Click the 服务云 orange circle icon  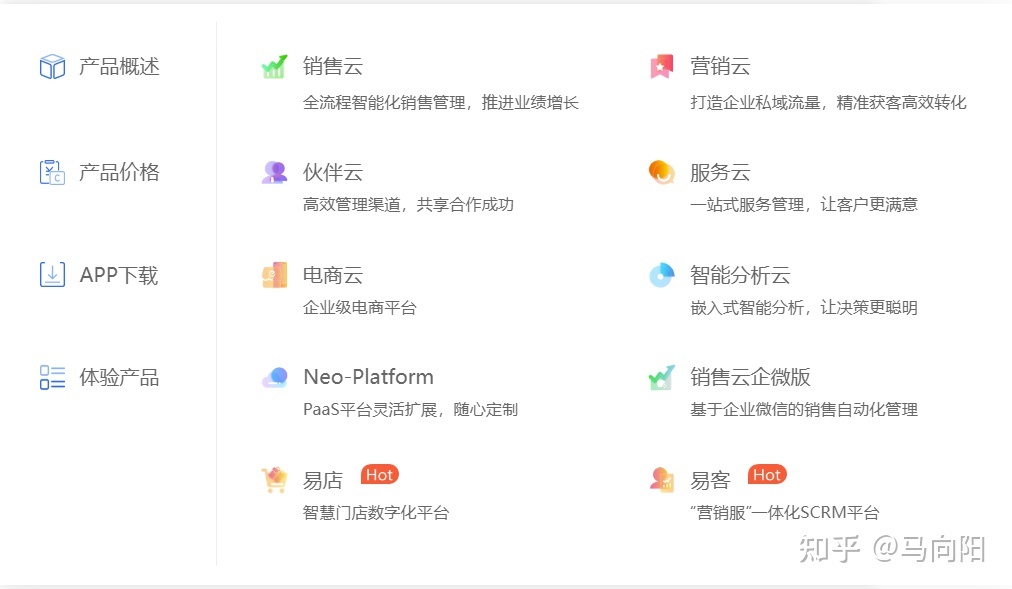pos(661,172)
